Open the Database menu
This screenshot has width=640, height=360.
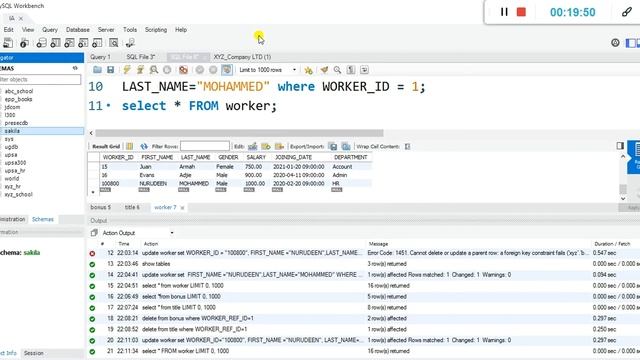[x=78, y=30]
